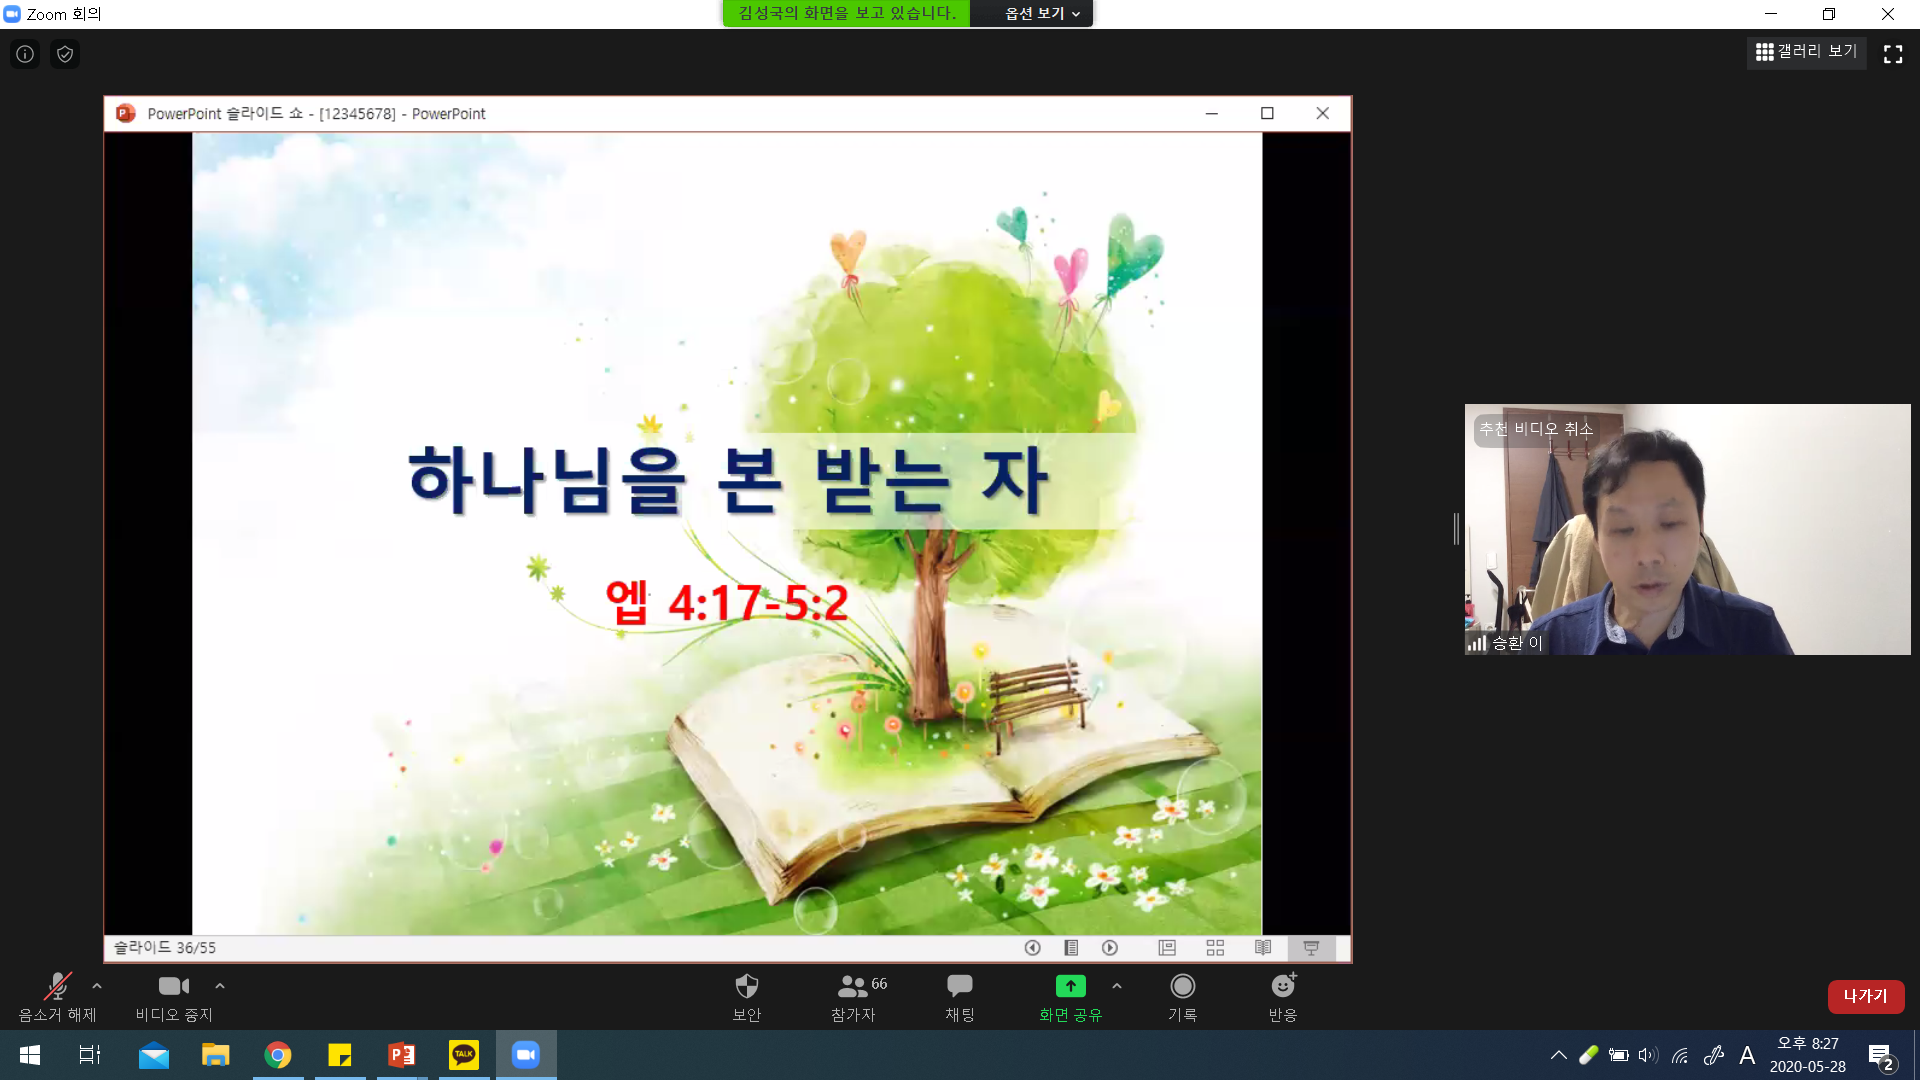Open the Security (보안) options
Image resolution: width=1920 pixels, height=1080 pixels.
[x=746, y=997]
